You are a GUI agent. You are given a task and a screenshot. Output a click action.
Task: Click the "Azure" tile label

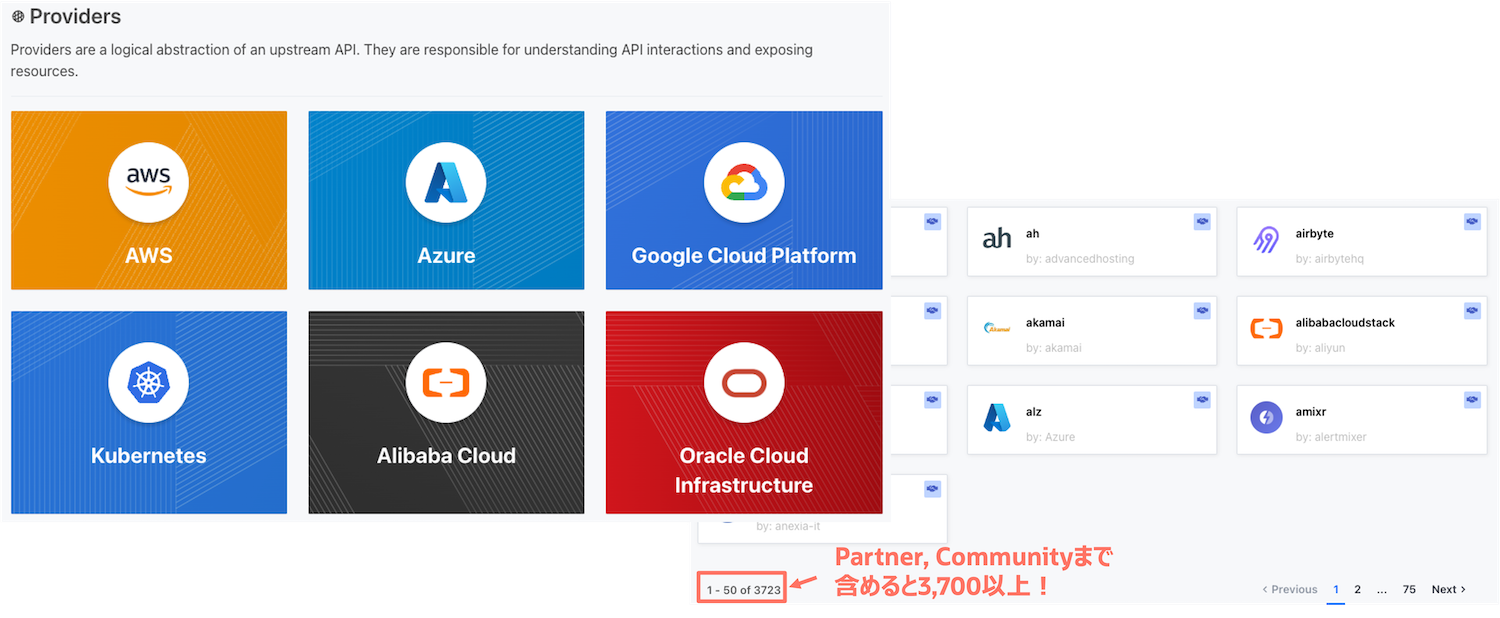[446, 255]
